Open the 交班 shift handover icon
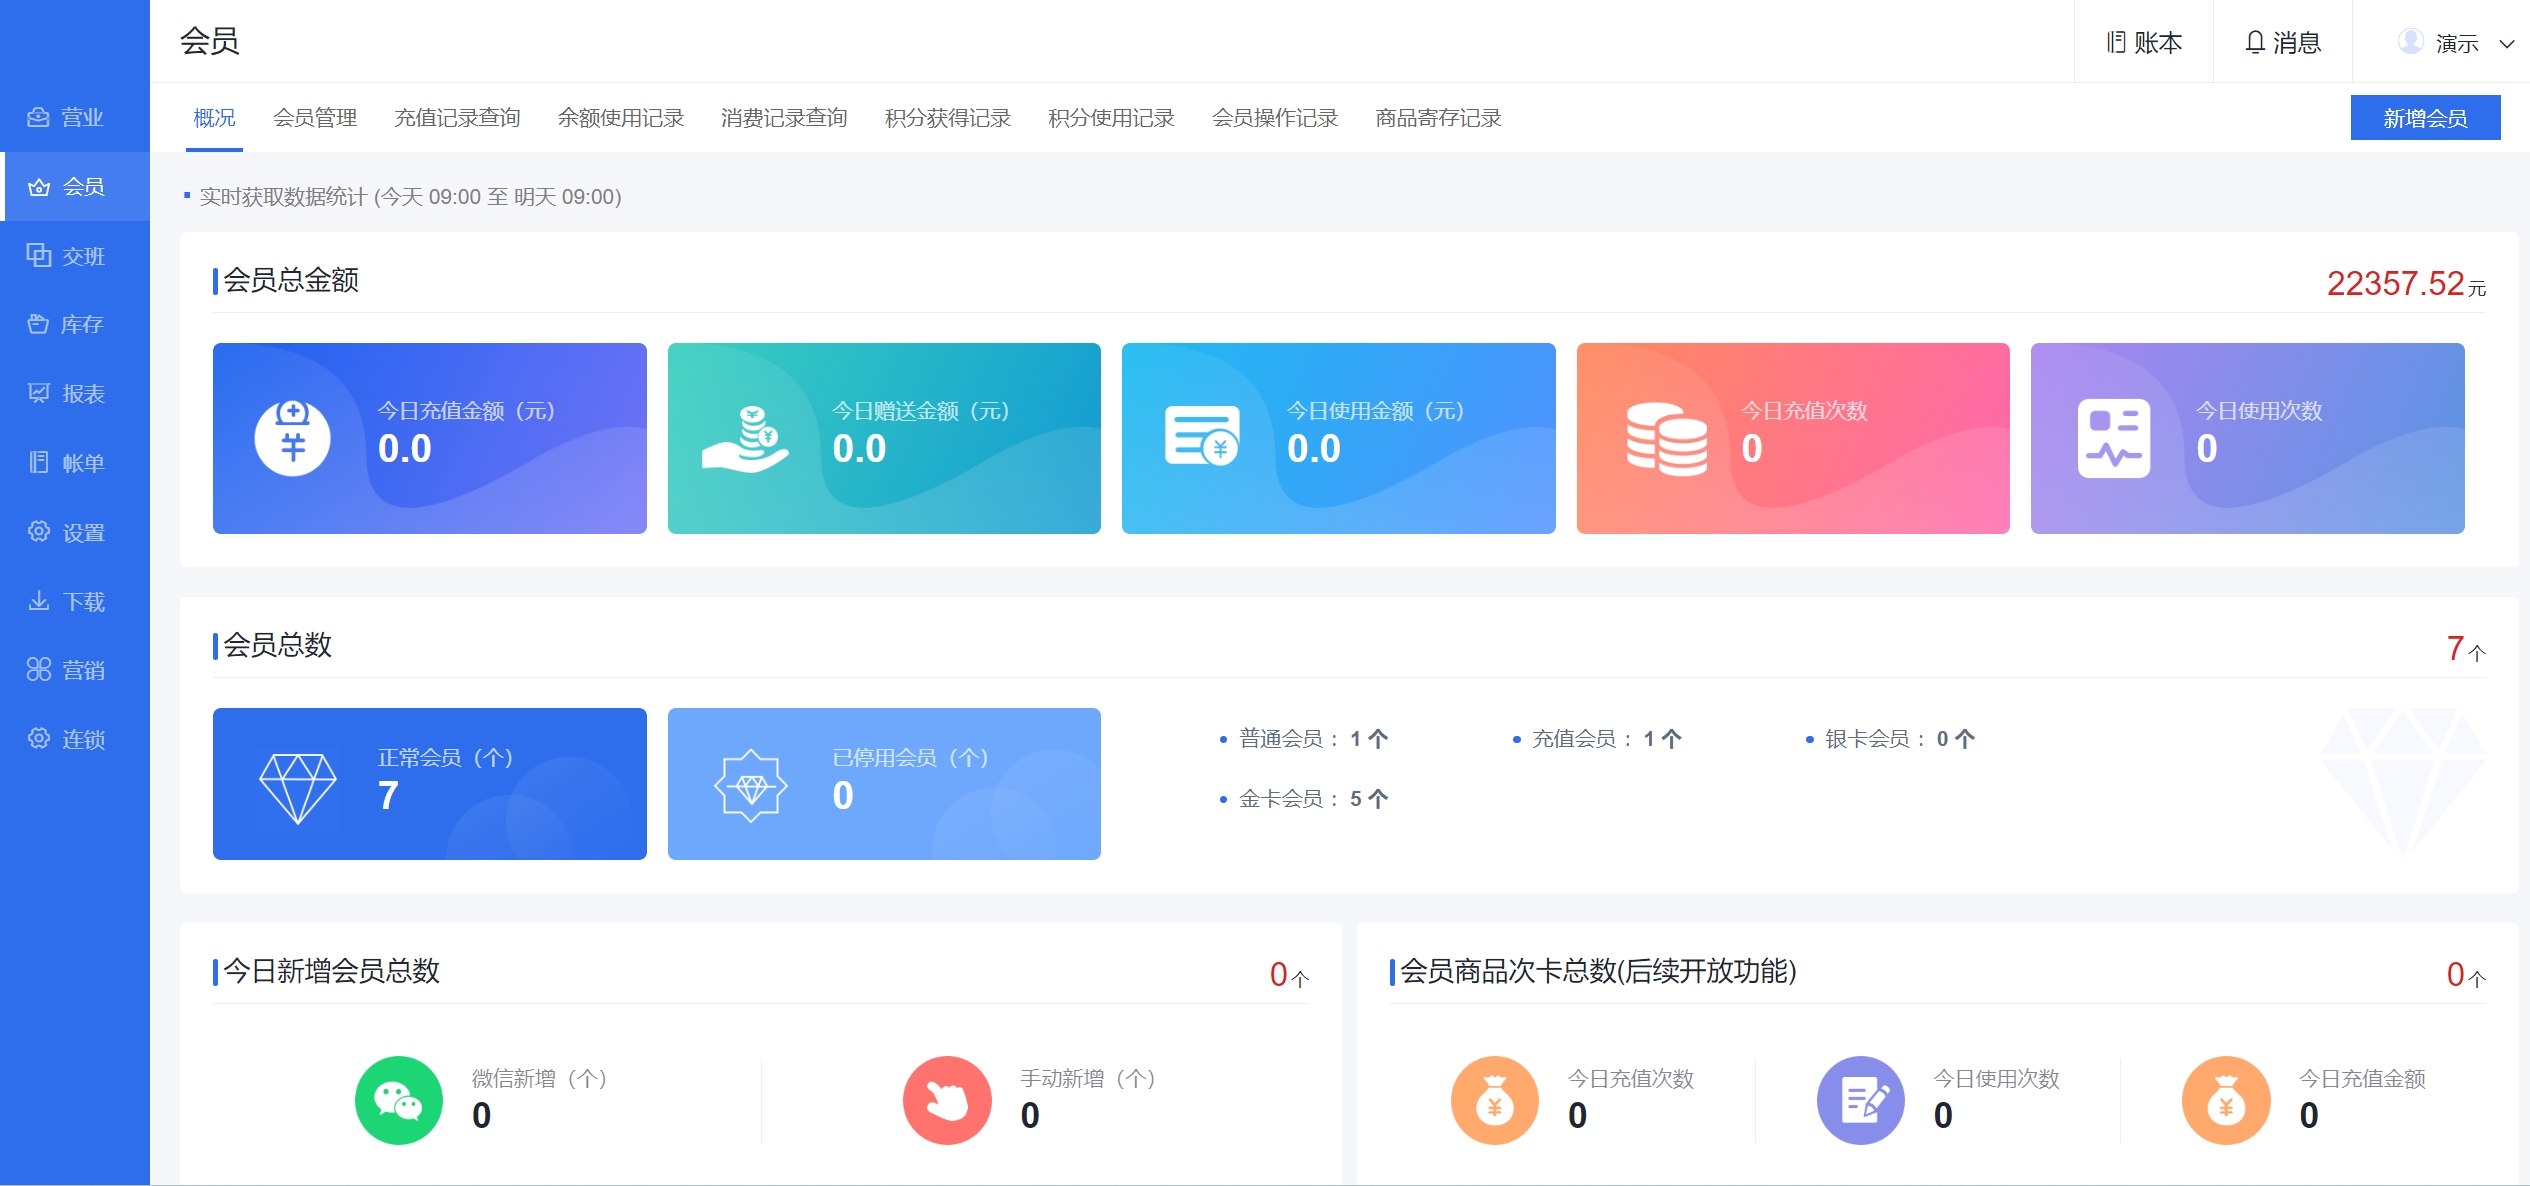The width and height of the screenshot is (2530, 1186). [x=39, y=255]
